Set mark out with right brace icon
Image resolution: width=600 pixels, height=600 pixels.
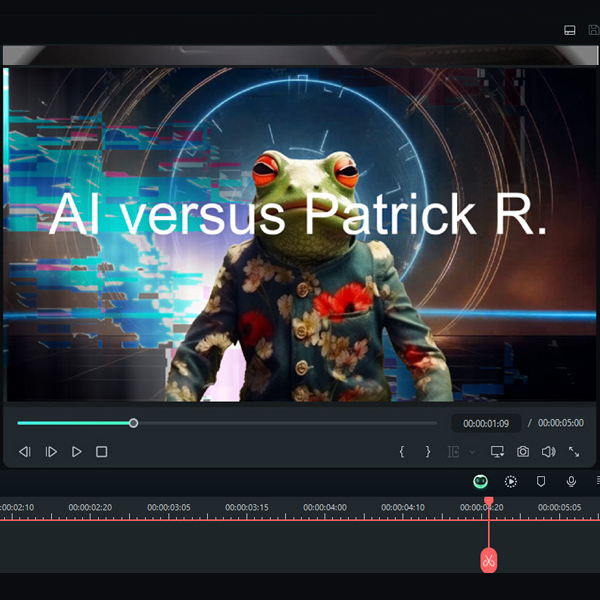point(428,452)
